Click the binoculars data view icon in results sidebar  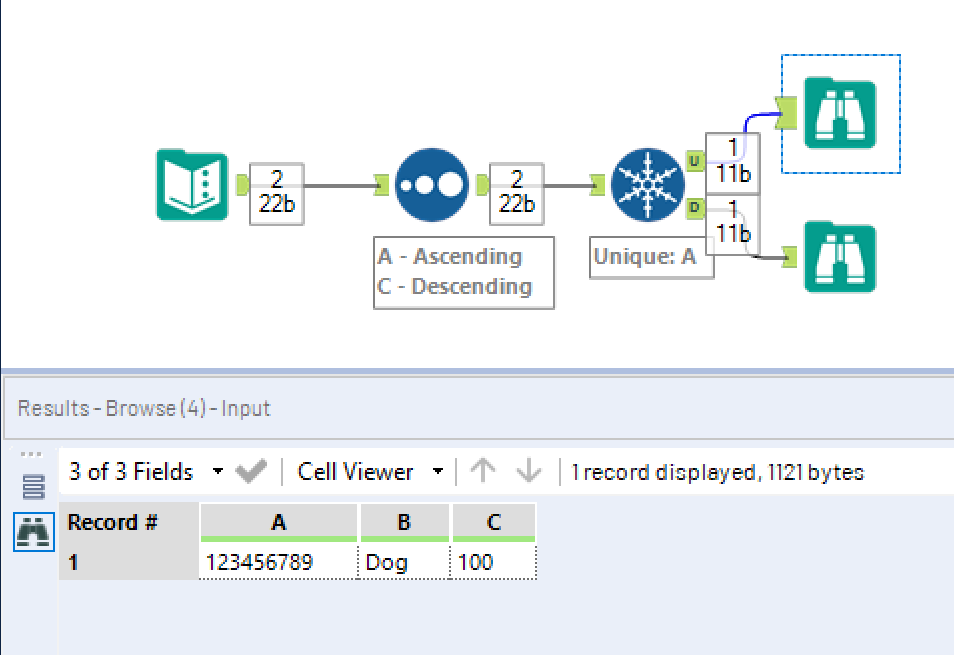[x=34, y=532]
